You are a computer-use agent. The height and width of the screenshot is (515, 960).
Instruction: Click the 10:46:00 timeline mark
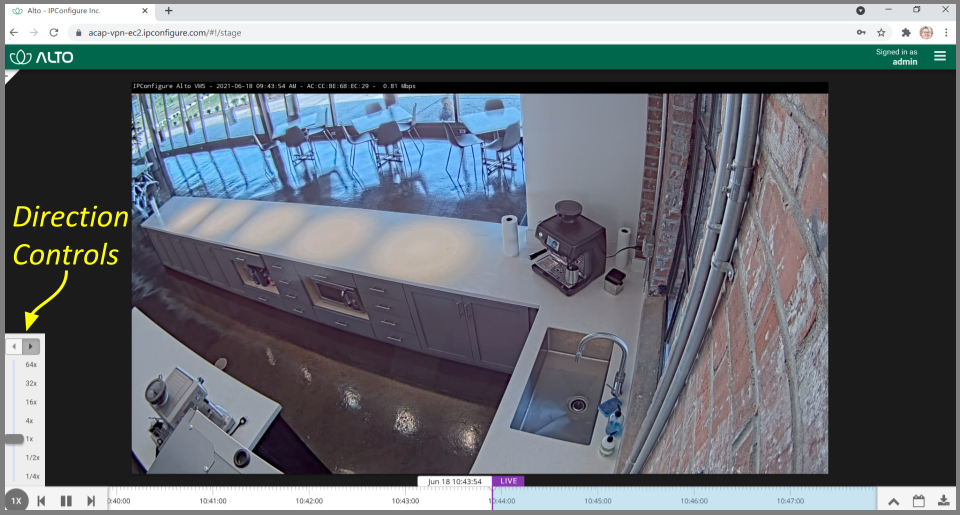pos(694,501)
